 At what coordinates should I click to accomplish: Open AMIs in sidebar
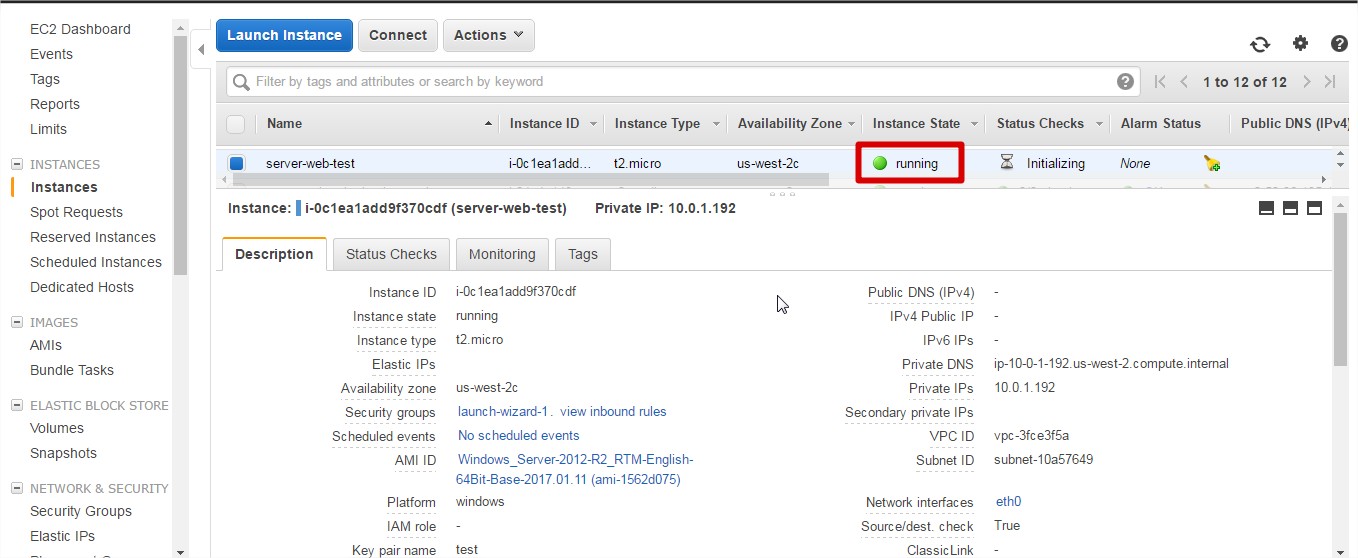[46, 345]
